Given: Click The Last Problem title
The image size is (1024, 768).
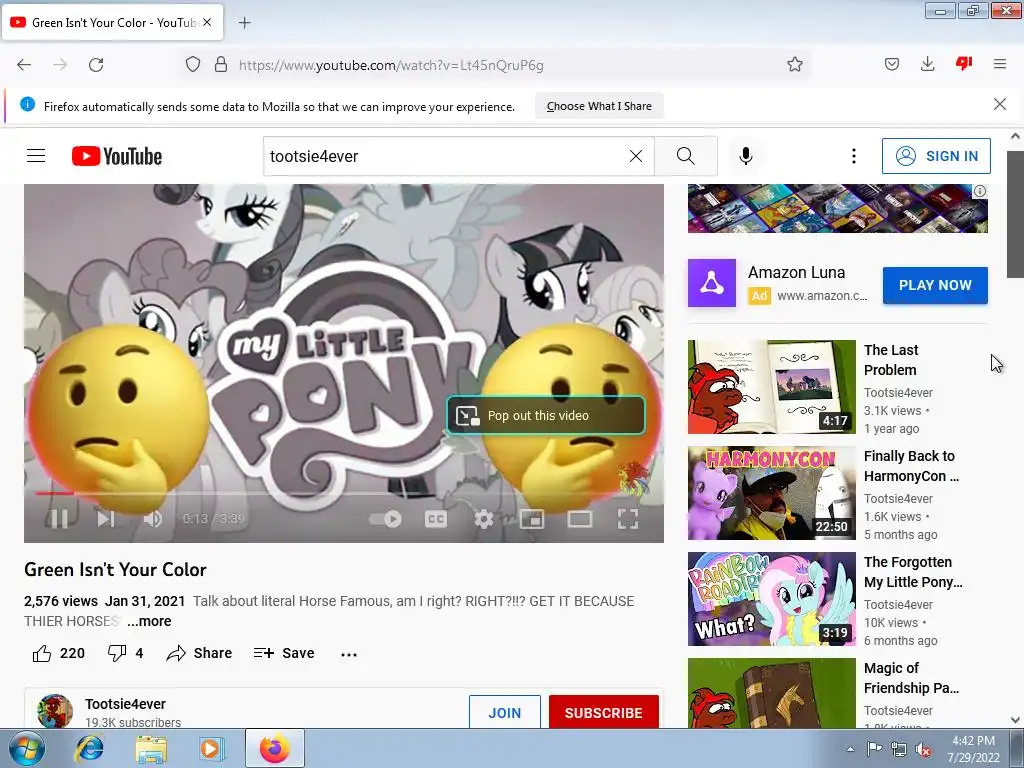Looking at the screenshot, I should tap(891, 360).
